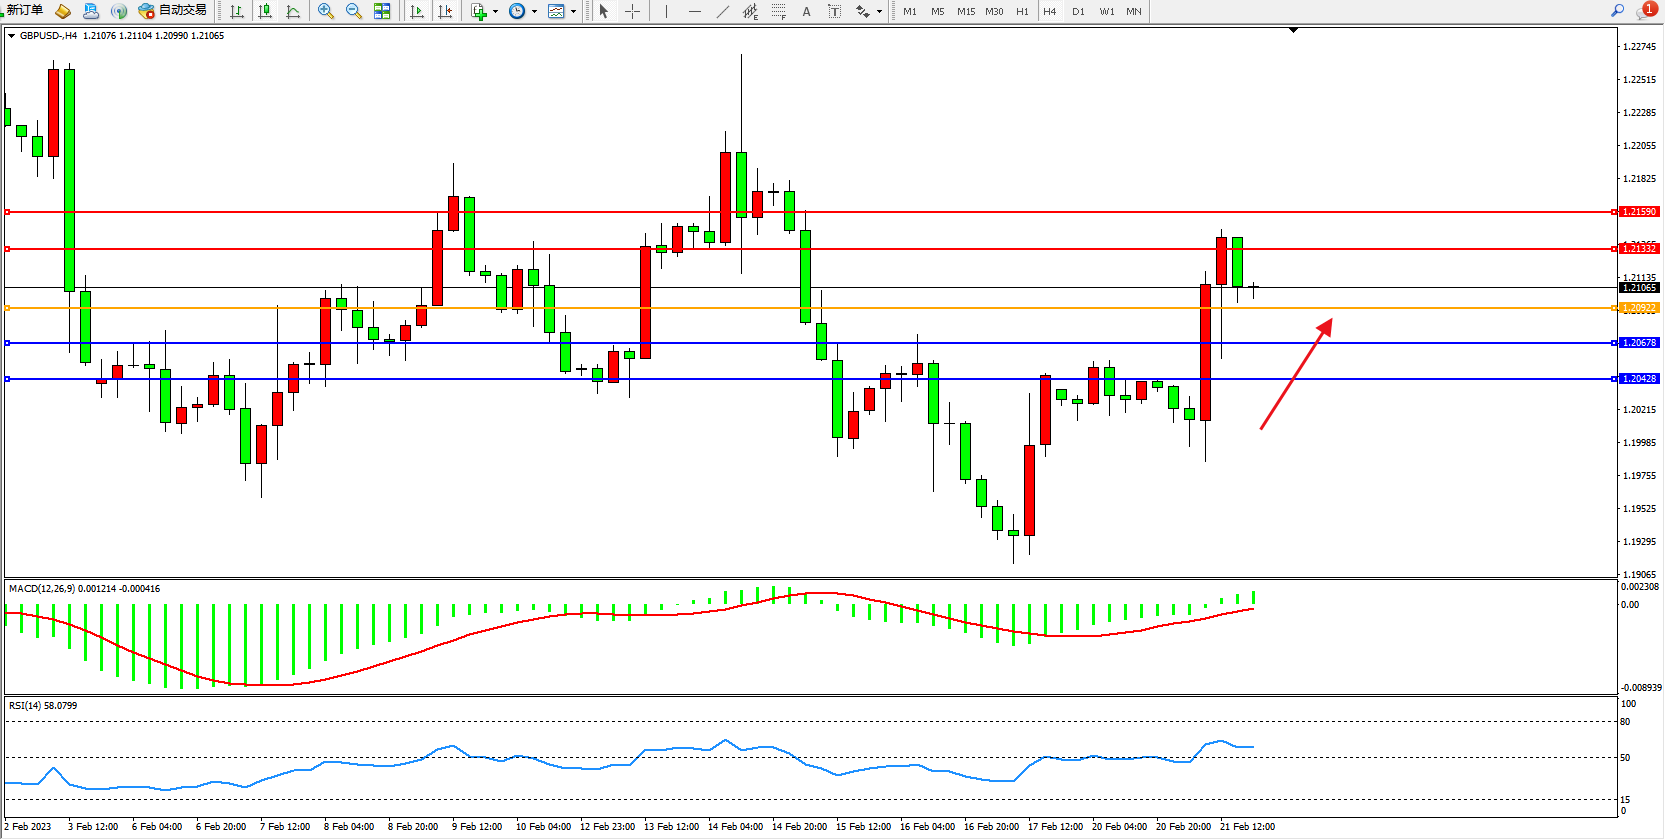The height and width of the screenshot is (840, 1665).
Task: Expand the indicators list dropdown arrow
Action: [x=495, y=12]
